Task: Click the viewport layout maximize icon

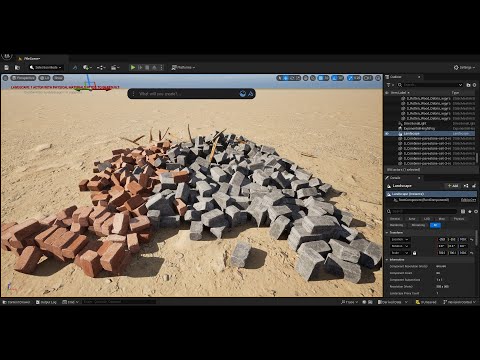Action: tap(378, 78)
